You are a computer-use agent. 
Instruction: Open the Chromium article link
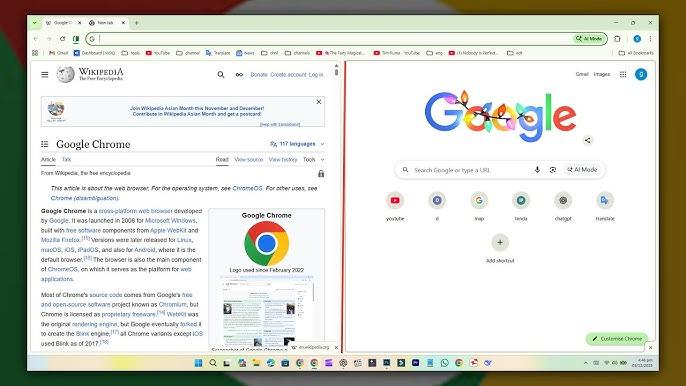[x=172, y=304]
